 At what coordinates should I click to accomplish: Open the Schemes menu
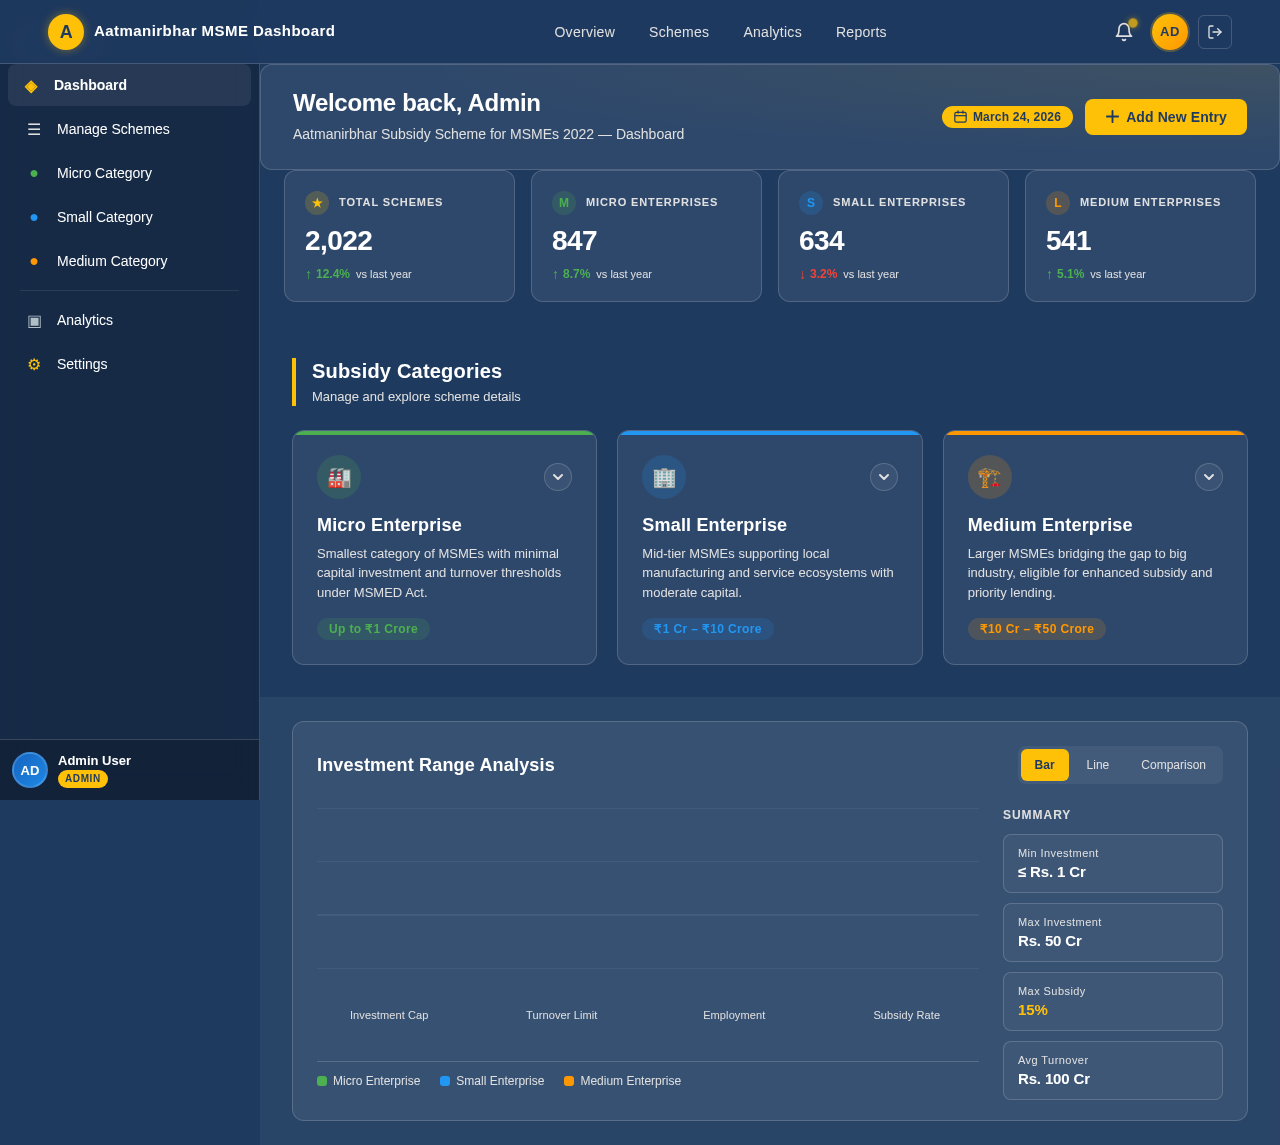coord(678,31)
